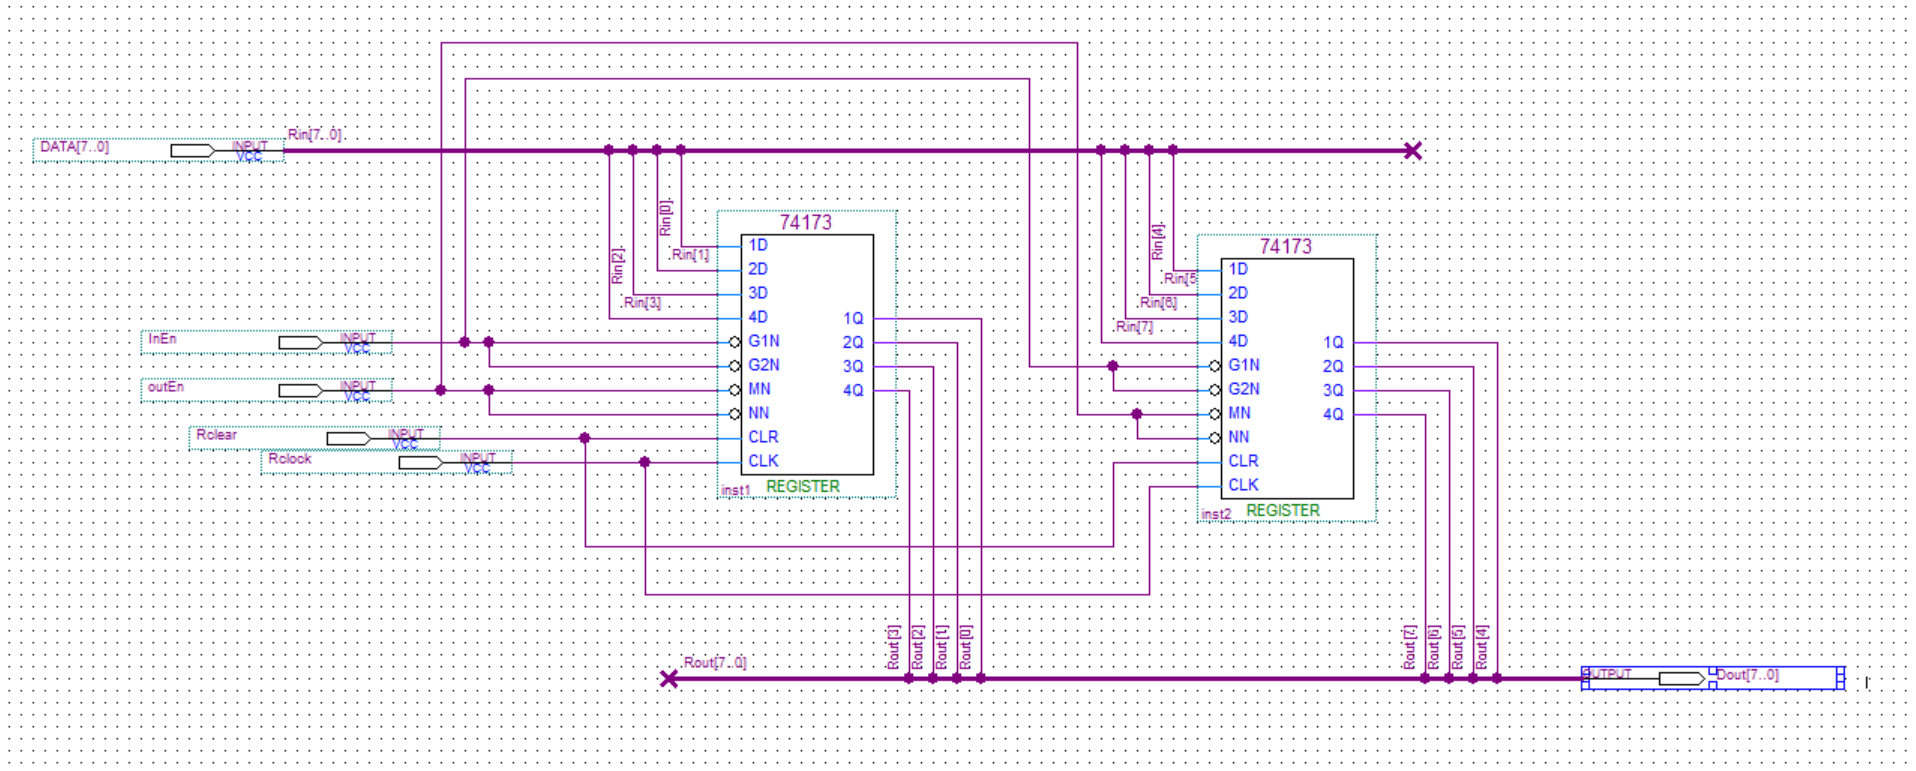The height and width of the screenshot is (771, 1916).
Task: Select the Rin[0] wire label
Action: [666, 217]
